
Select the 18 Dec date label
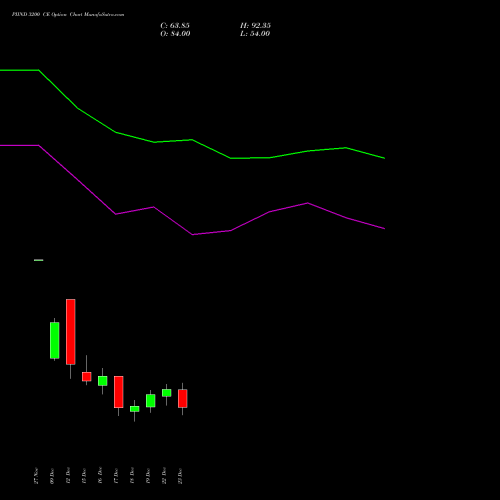(x=132, y=476)
